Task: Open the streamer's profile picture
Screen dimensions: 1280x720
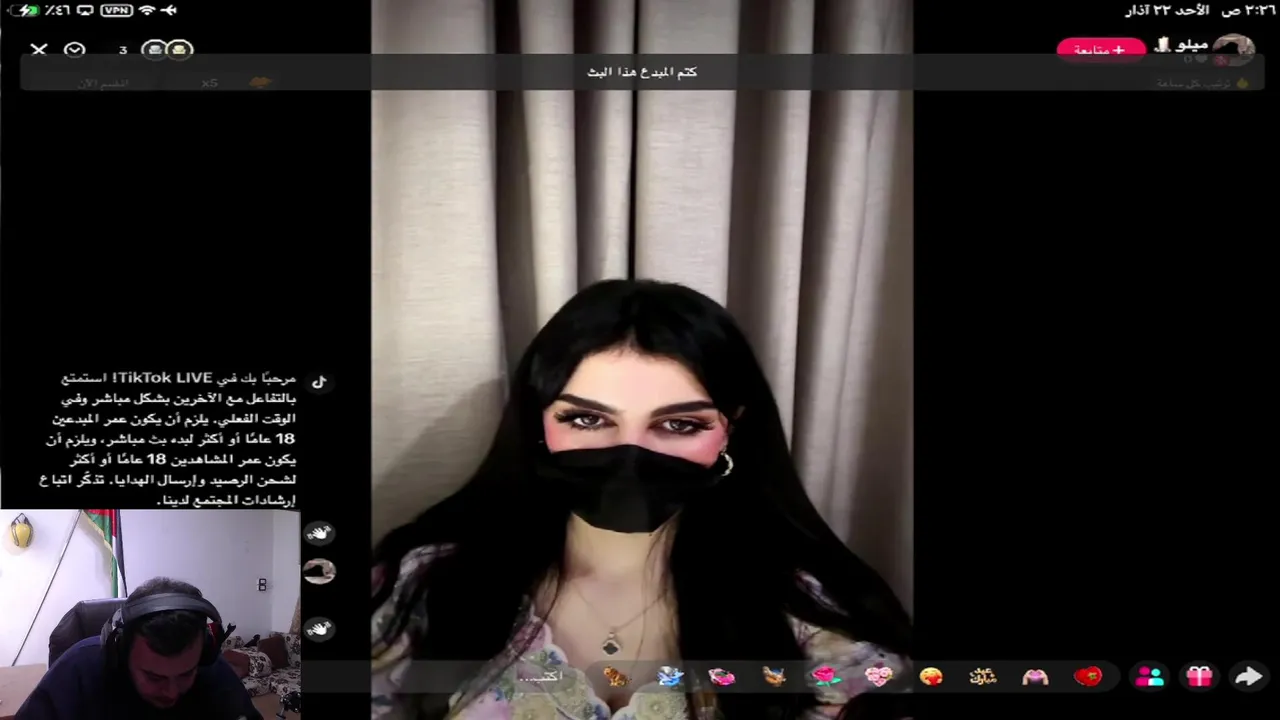Action: pos(1233,49)
